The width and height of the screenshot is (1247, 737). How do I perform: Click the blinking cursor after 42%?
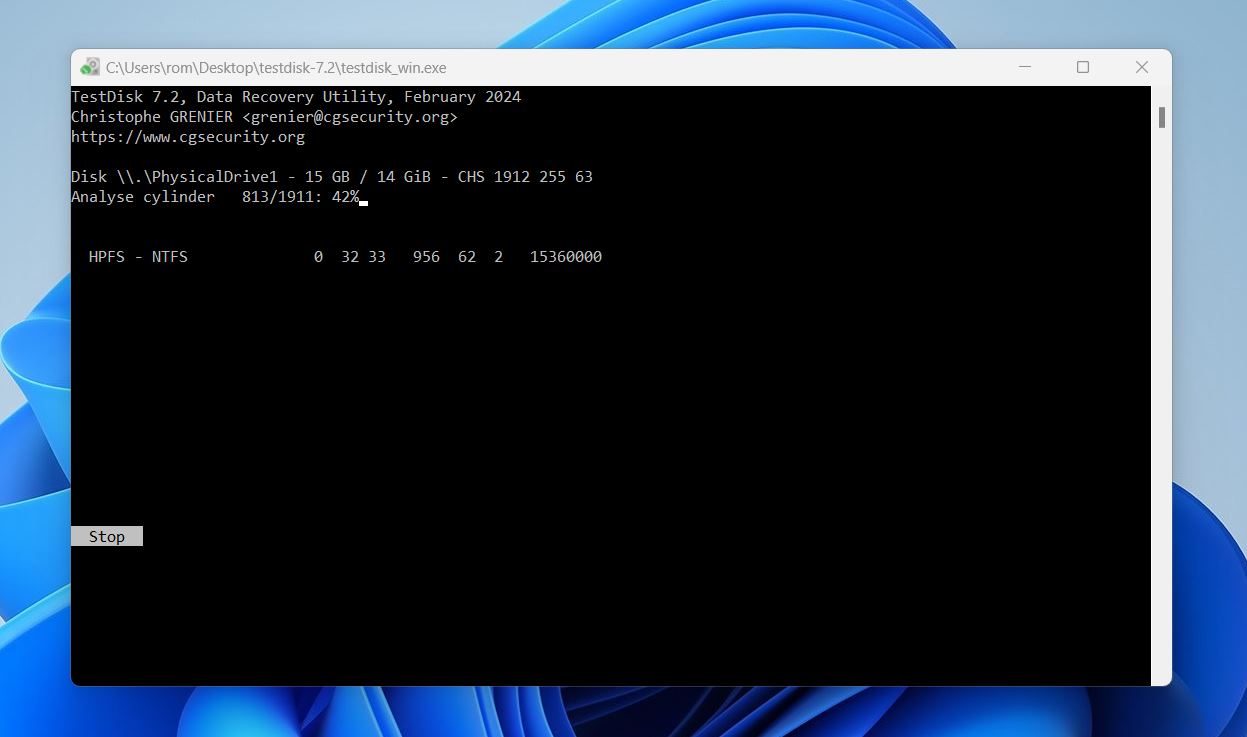coord(364,200)
